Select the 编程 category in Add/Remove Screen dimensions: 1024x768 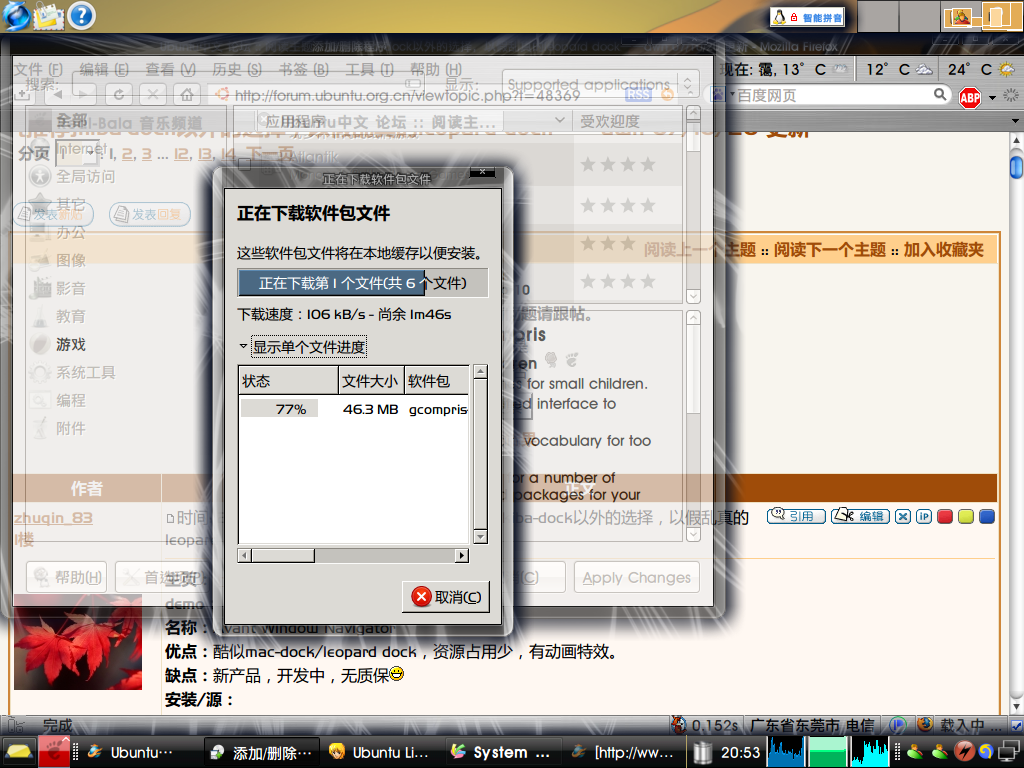point(58,400)
